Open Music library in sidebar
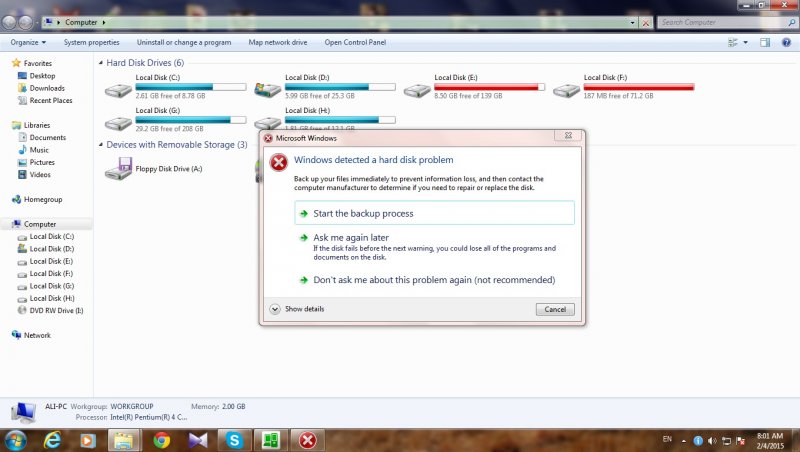The image size is (800, 452). click(x=34, y=150)
